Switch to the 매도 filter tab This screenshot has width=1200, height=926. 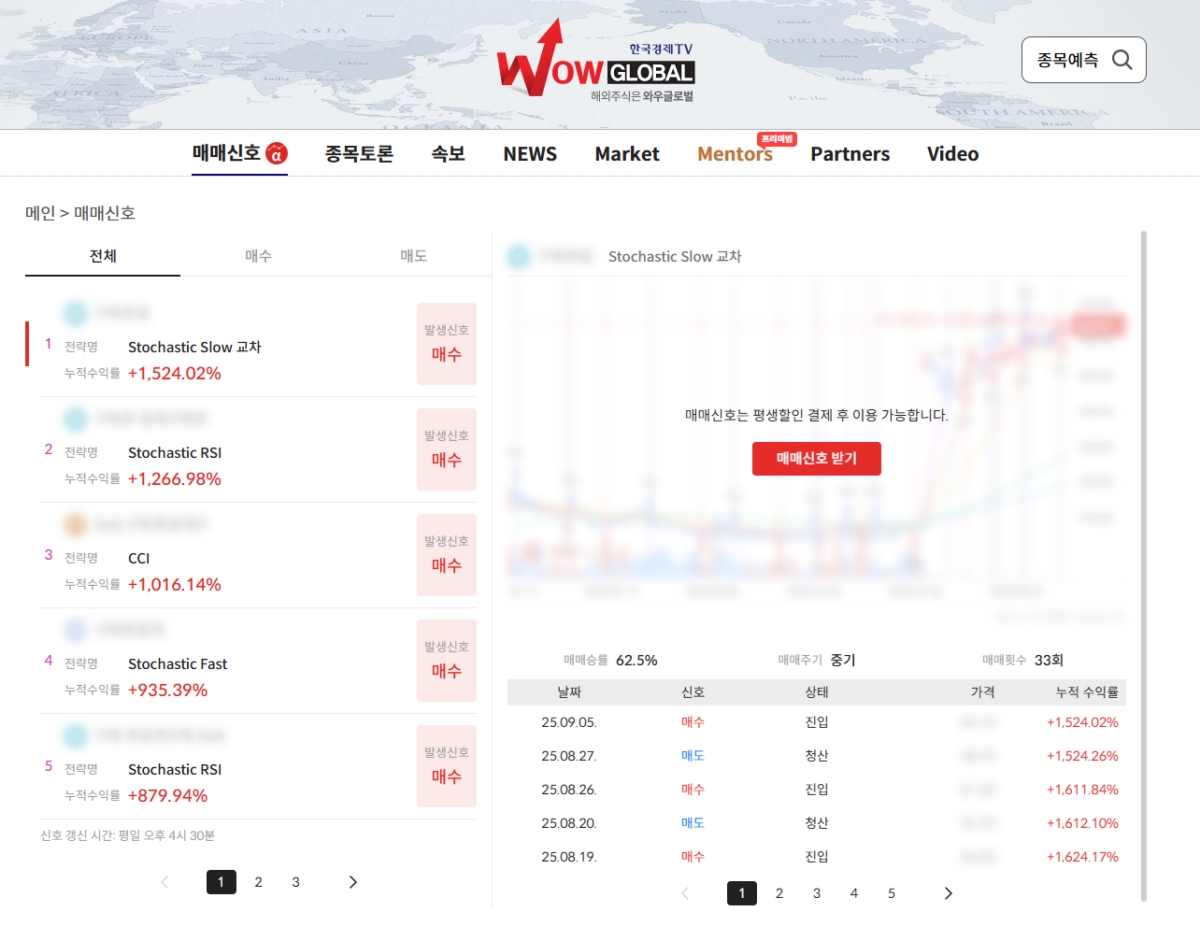click(x=413, y=256)
